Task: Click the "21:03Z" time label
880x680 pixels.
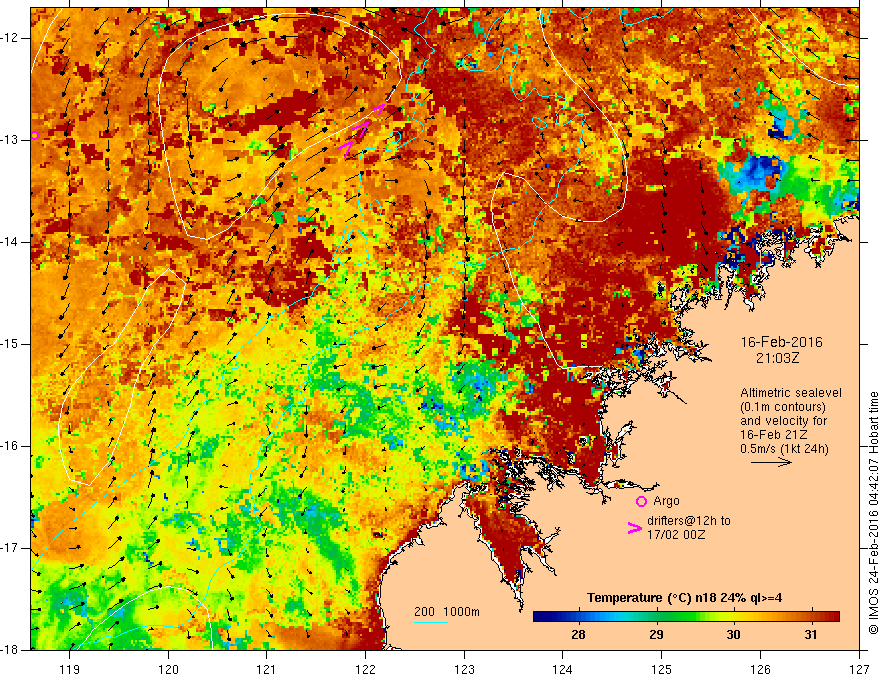Action: [x=777, y=357]
